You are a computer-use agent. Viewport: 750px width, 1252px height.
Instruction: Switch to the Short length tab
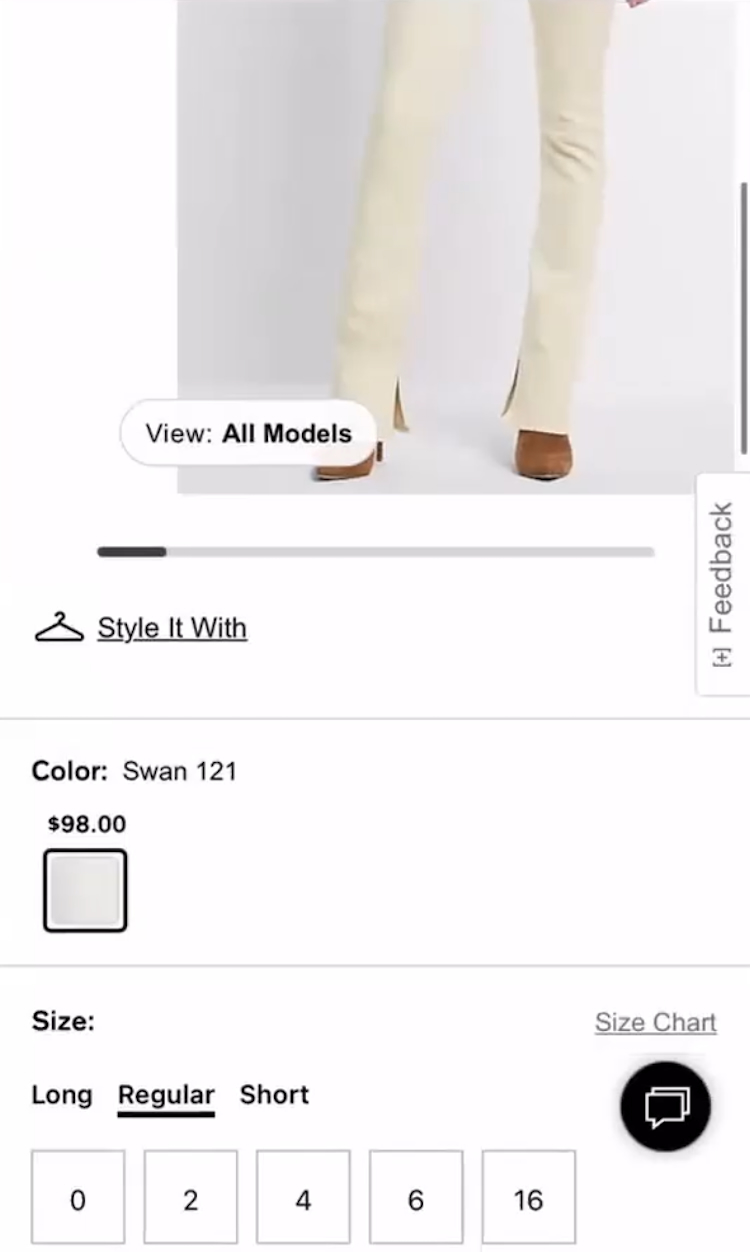pos(274,1095)
